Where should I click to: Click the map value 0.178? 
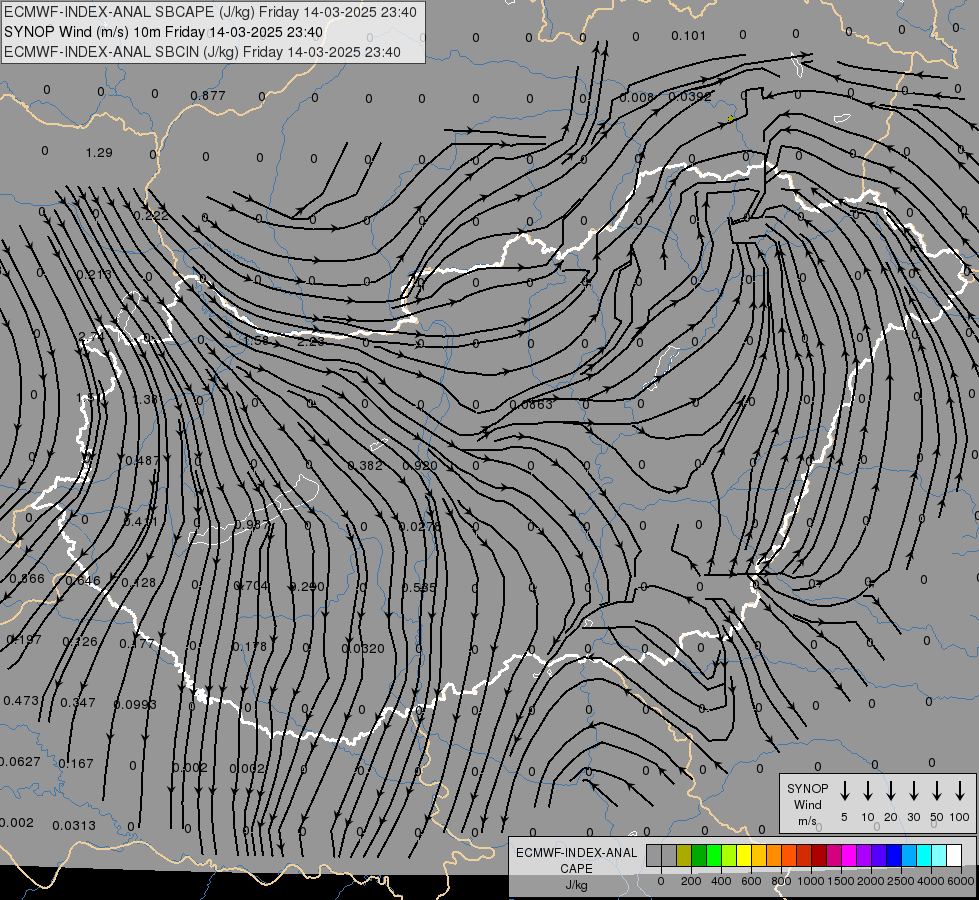[250, 646]
